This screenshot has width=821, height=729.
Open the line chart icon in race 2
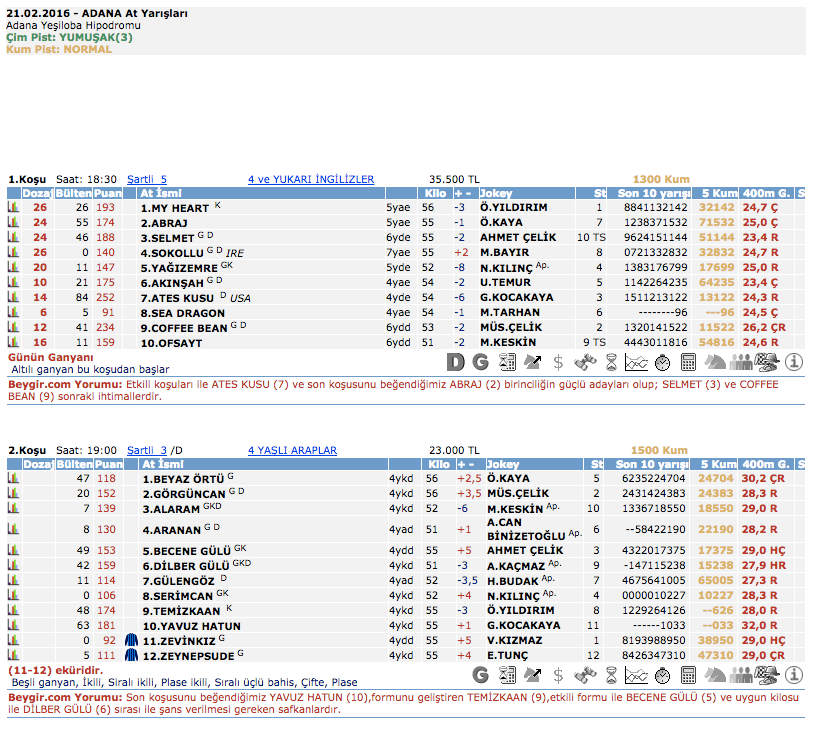636,675
